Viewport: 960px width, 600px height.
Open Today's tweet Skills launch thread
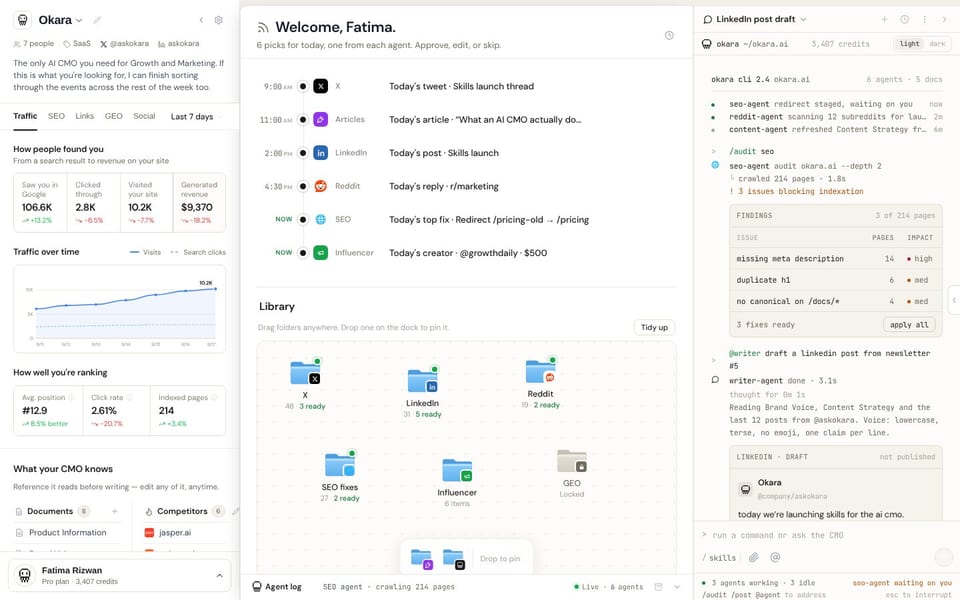[x=461, y=86]
